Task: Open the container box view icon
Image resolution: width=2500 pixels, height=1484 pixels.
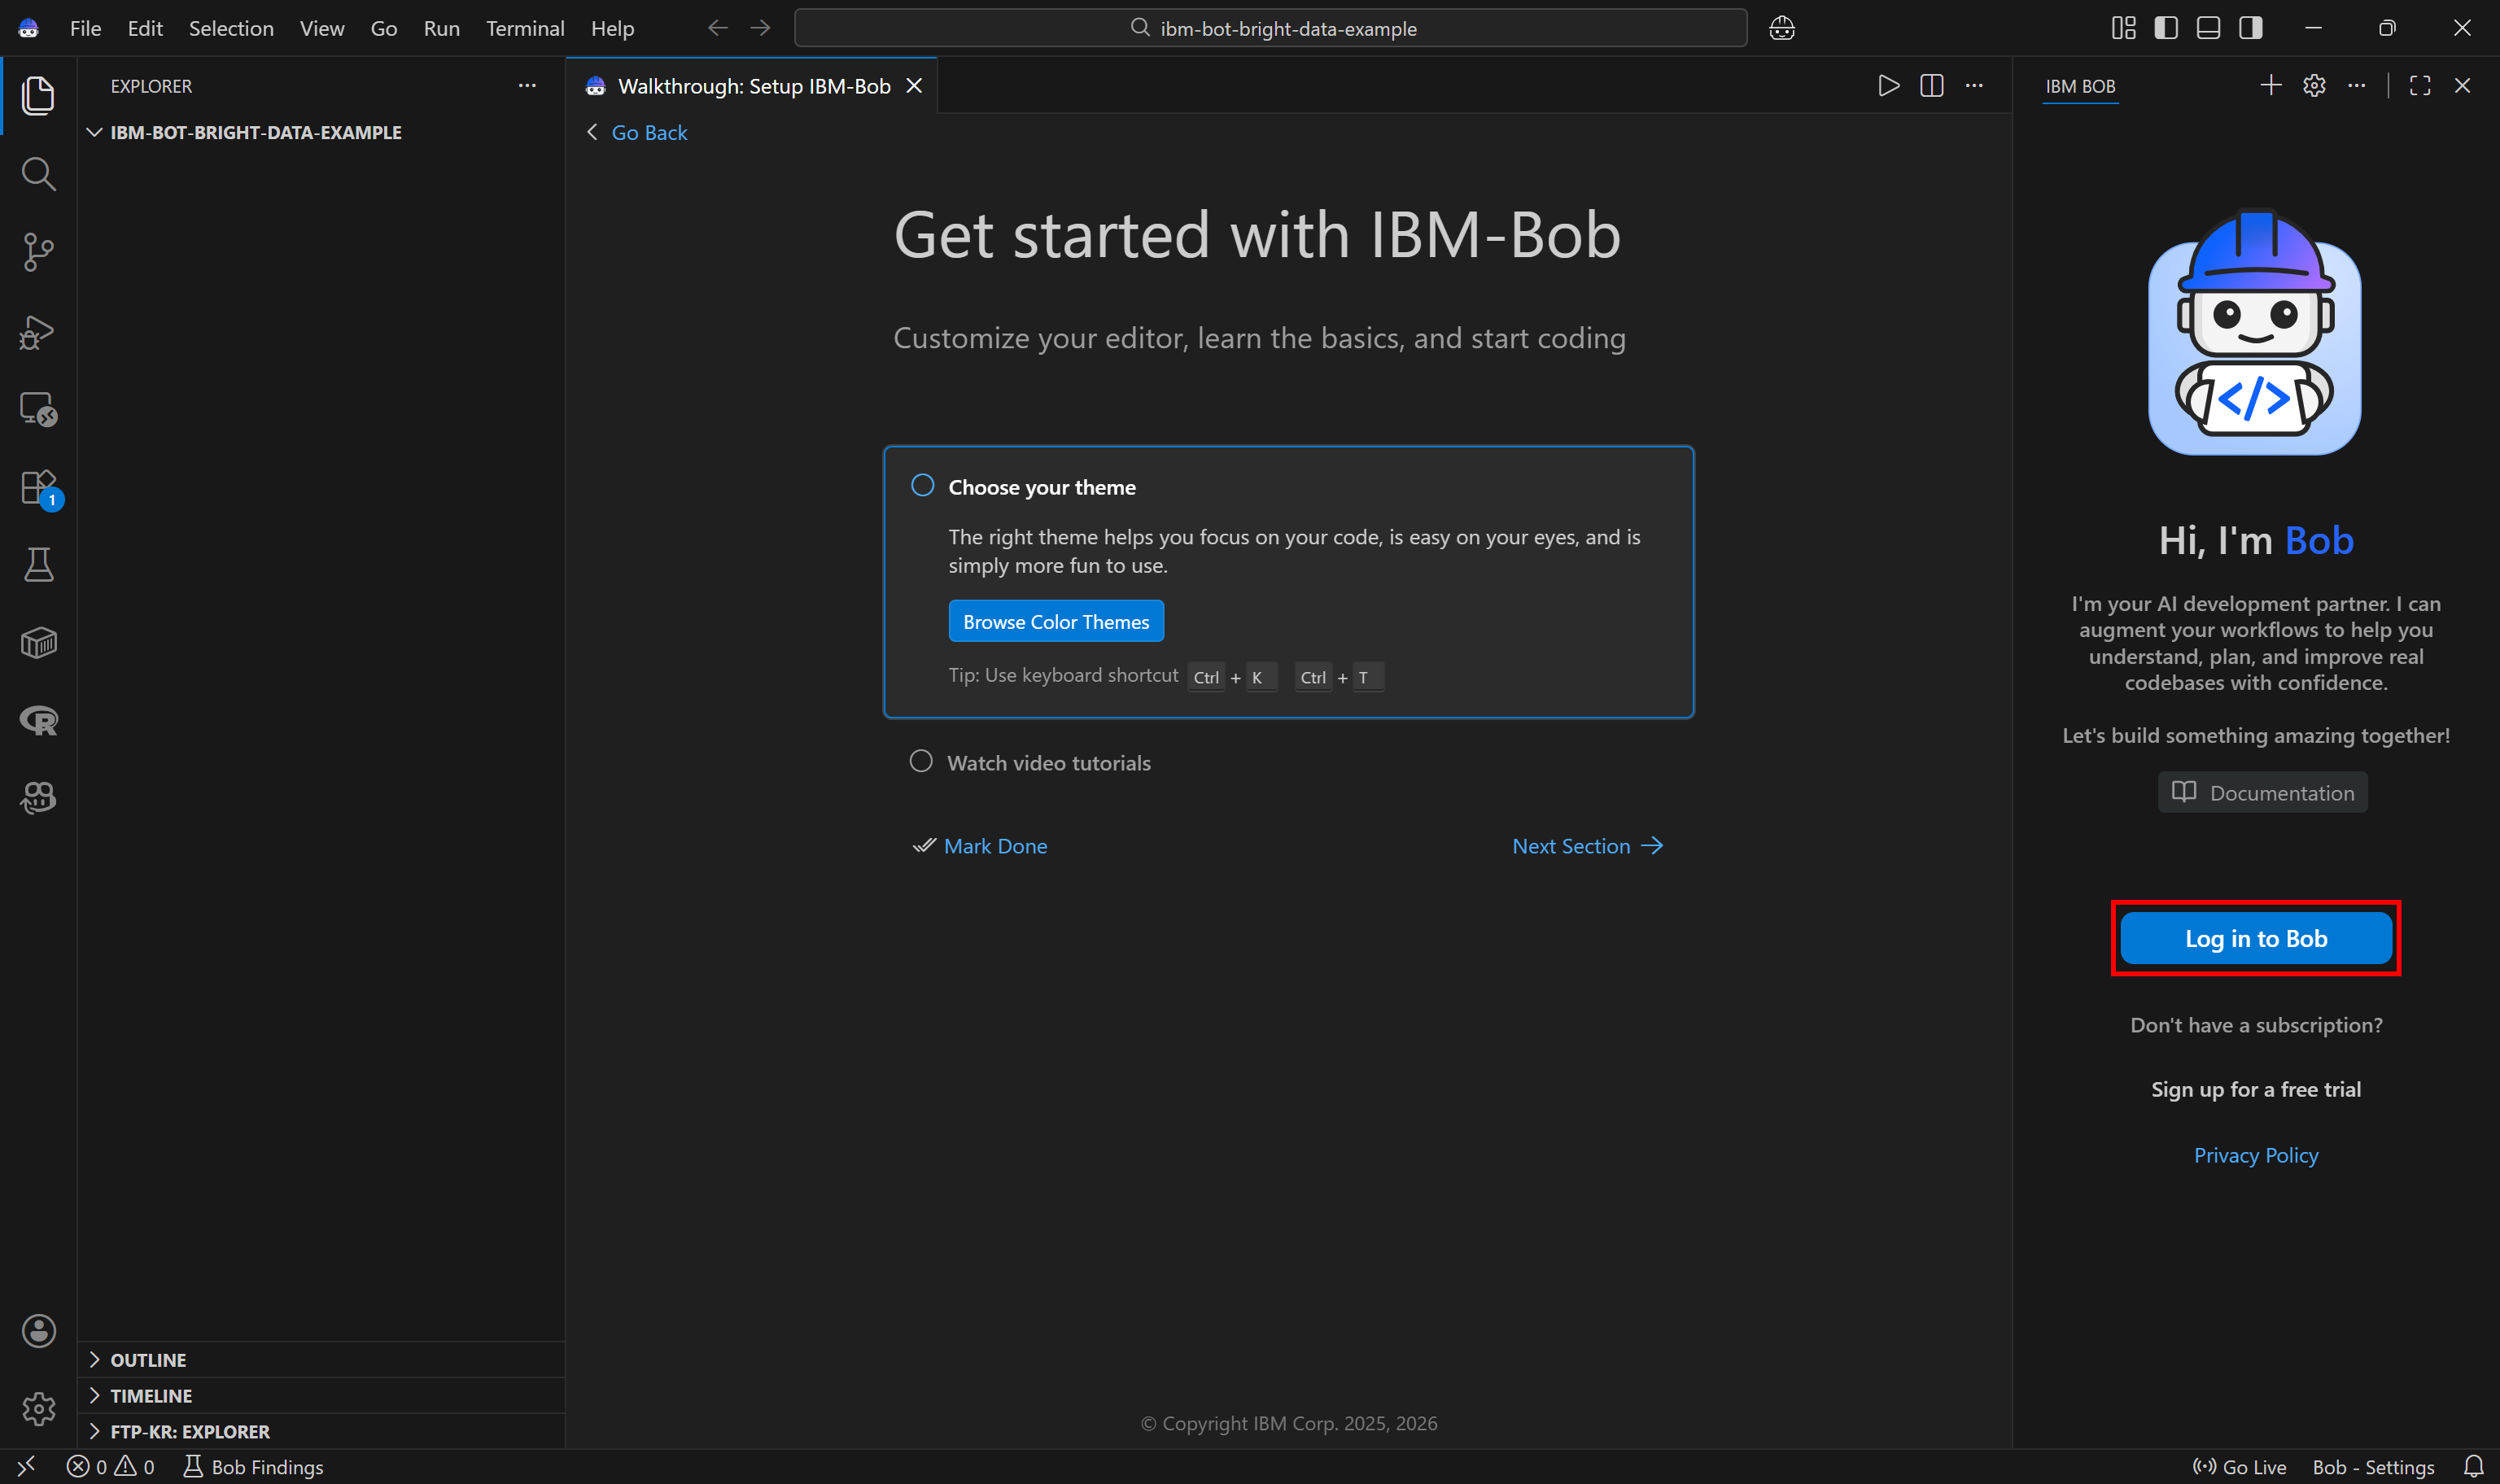Action: tap(38, 643)
